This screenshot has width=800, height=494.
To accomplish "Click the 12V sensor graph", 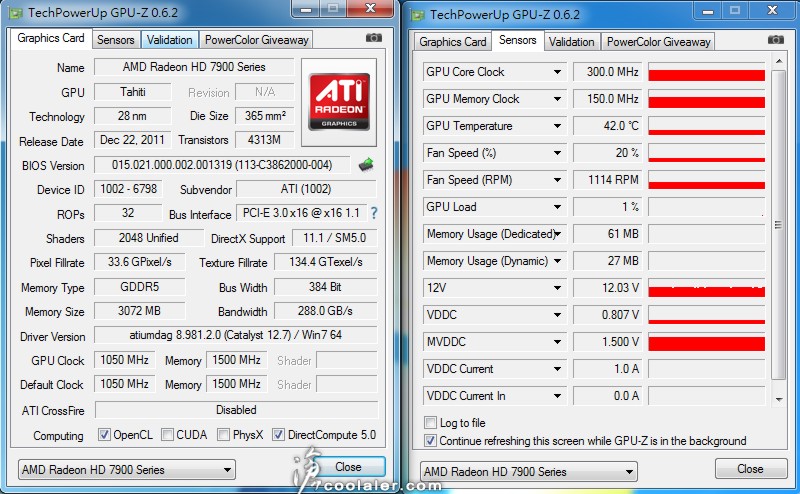I will tap(706, 288).
